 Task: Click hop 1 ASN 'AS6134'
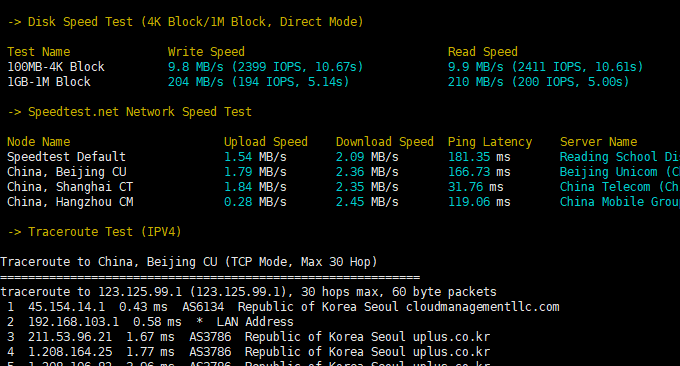(203, 307)
